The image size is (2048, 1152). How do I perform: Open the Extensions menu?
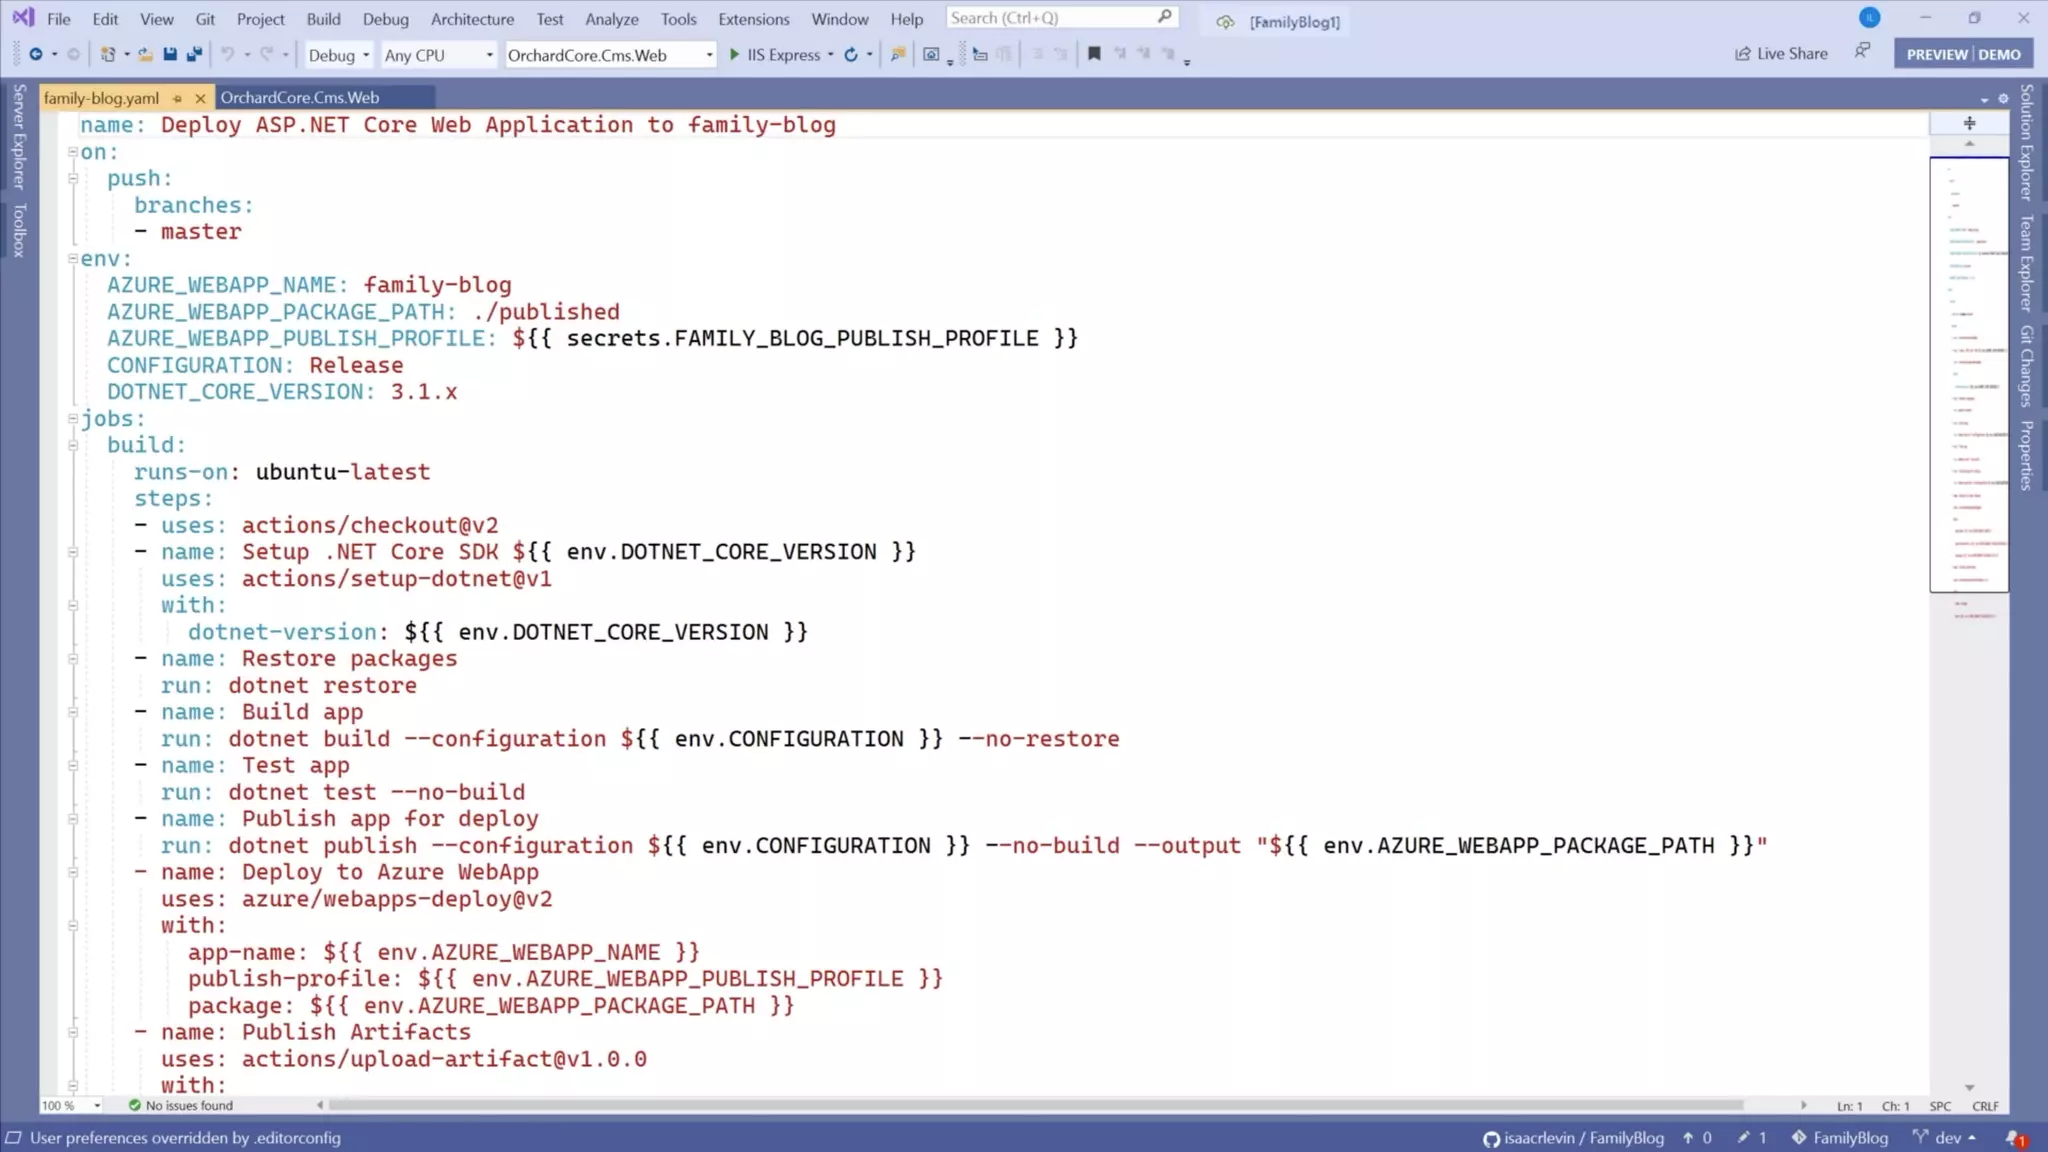pyautogui.click(x=753, y=19)
